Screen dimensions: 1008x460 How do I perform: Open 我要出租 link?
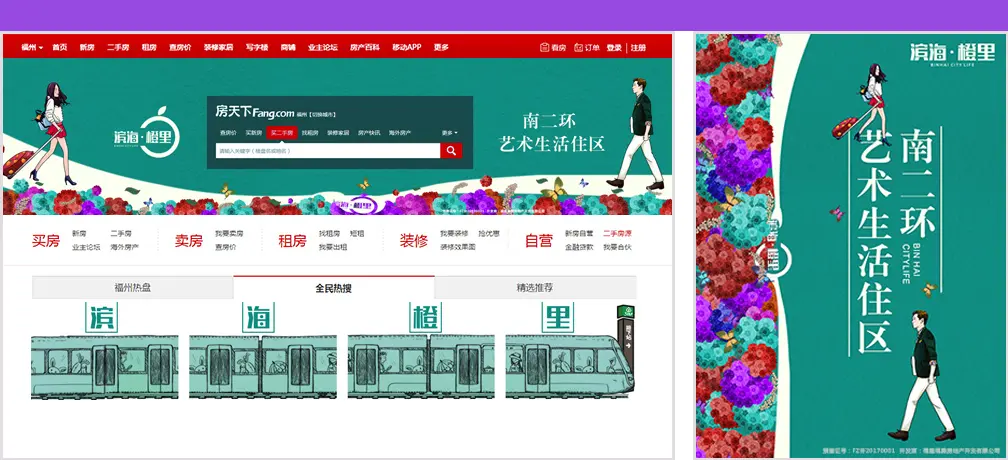coord(332,247)
